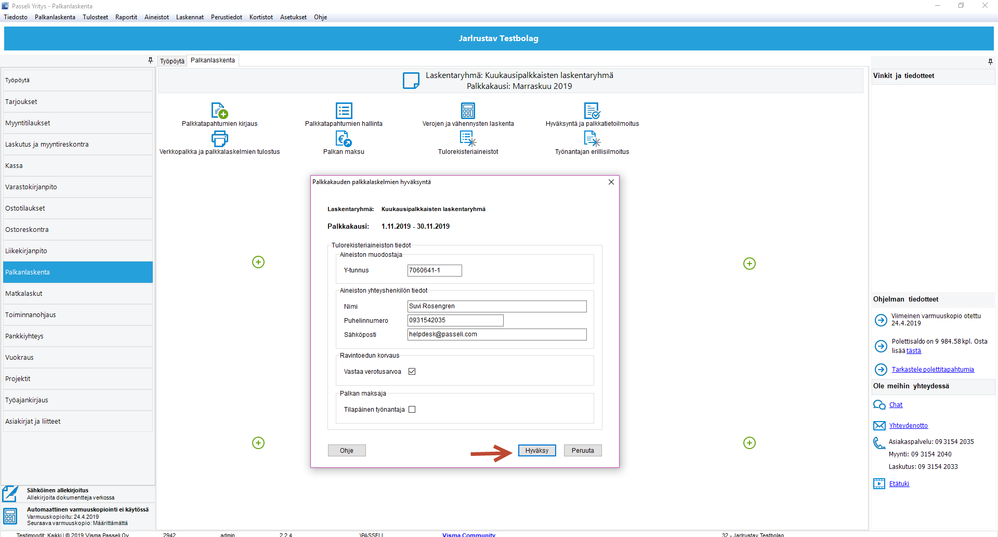Click the Puhelinnumero input field
998x537 pixels.
click(x=455, y=320)
